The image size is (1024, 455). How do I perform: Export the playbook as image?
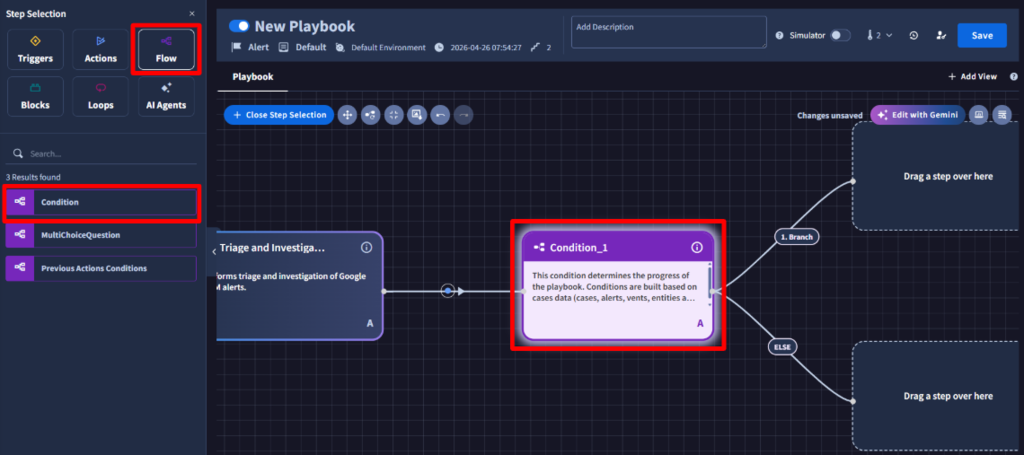[417, 115]
